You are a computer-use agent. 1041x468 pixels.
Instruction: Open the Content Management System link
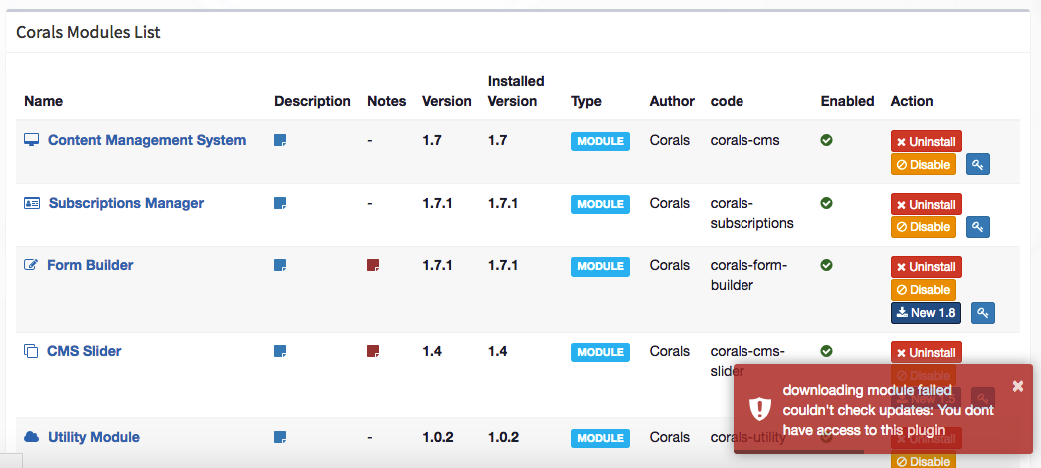pos(147,140)
